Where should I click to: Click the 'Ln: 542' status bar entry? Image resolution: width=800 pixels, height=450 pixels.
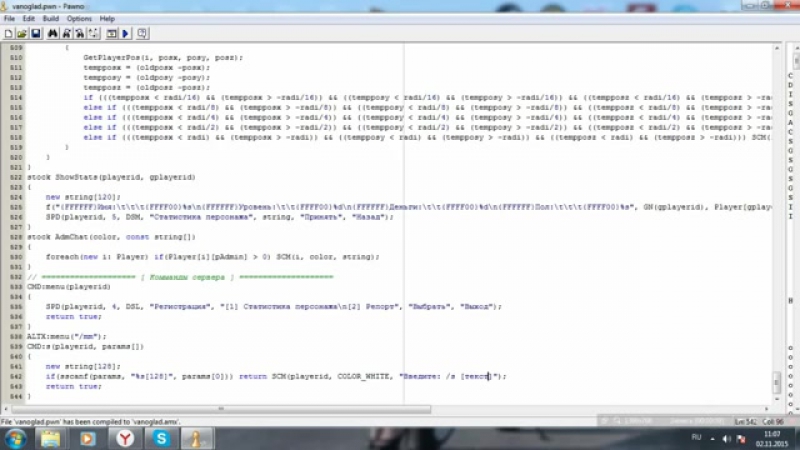(x=745, y=422)
